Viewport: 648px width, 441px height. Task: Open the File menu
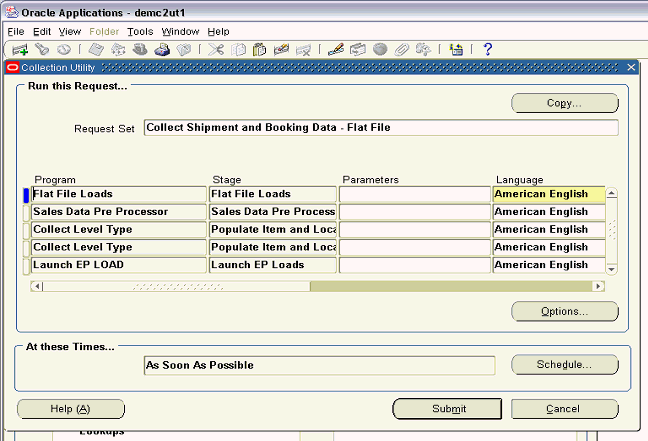[x=16, y=32]
